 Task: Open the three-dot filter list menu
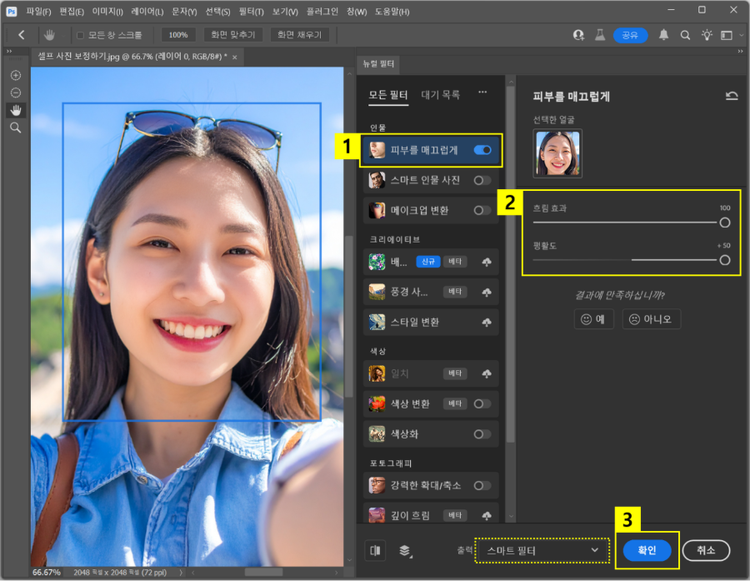pos(483,92)
